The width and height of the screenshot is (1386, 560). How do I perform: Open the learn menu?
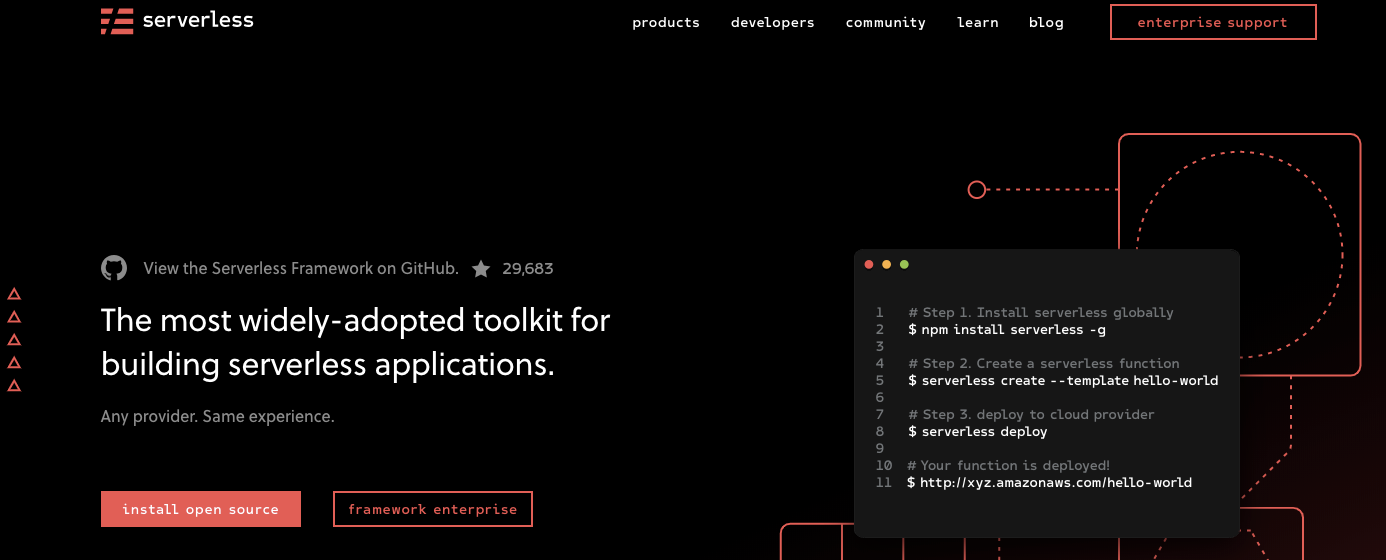pyautogui.click(x=978, y=22)
